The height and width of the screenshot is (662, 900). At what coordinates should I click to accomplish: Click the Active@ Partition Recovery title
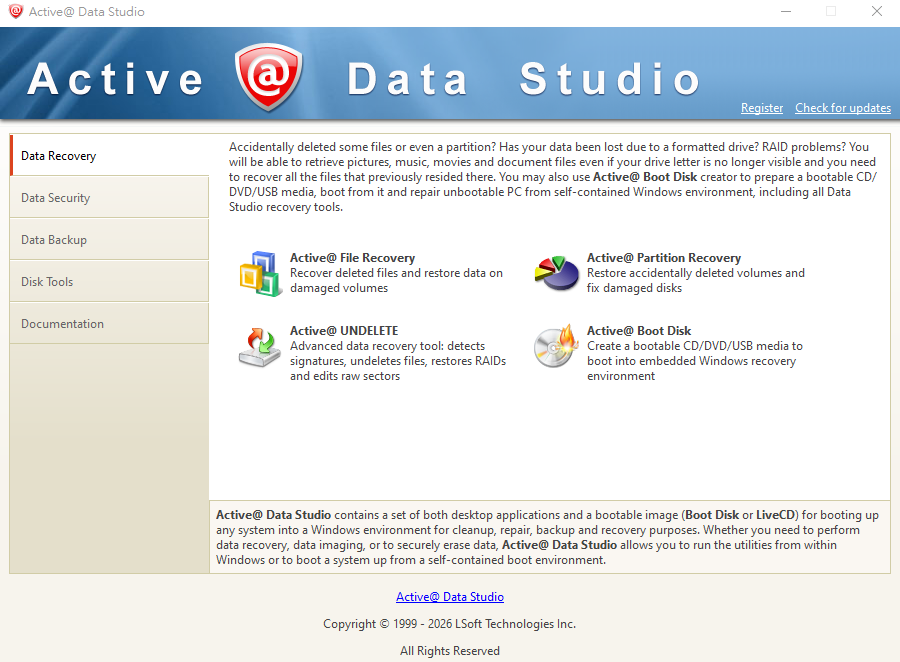coord(664,258)
